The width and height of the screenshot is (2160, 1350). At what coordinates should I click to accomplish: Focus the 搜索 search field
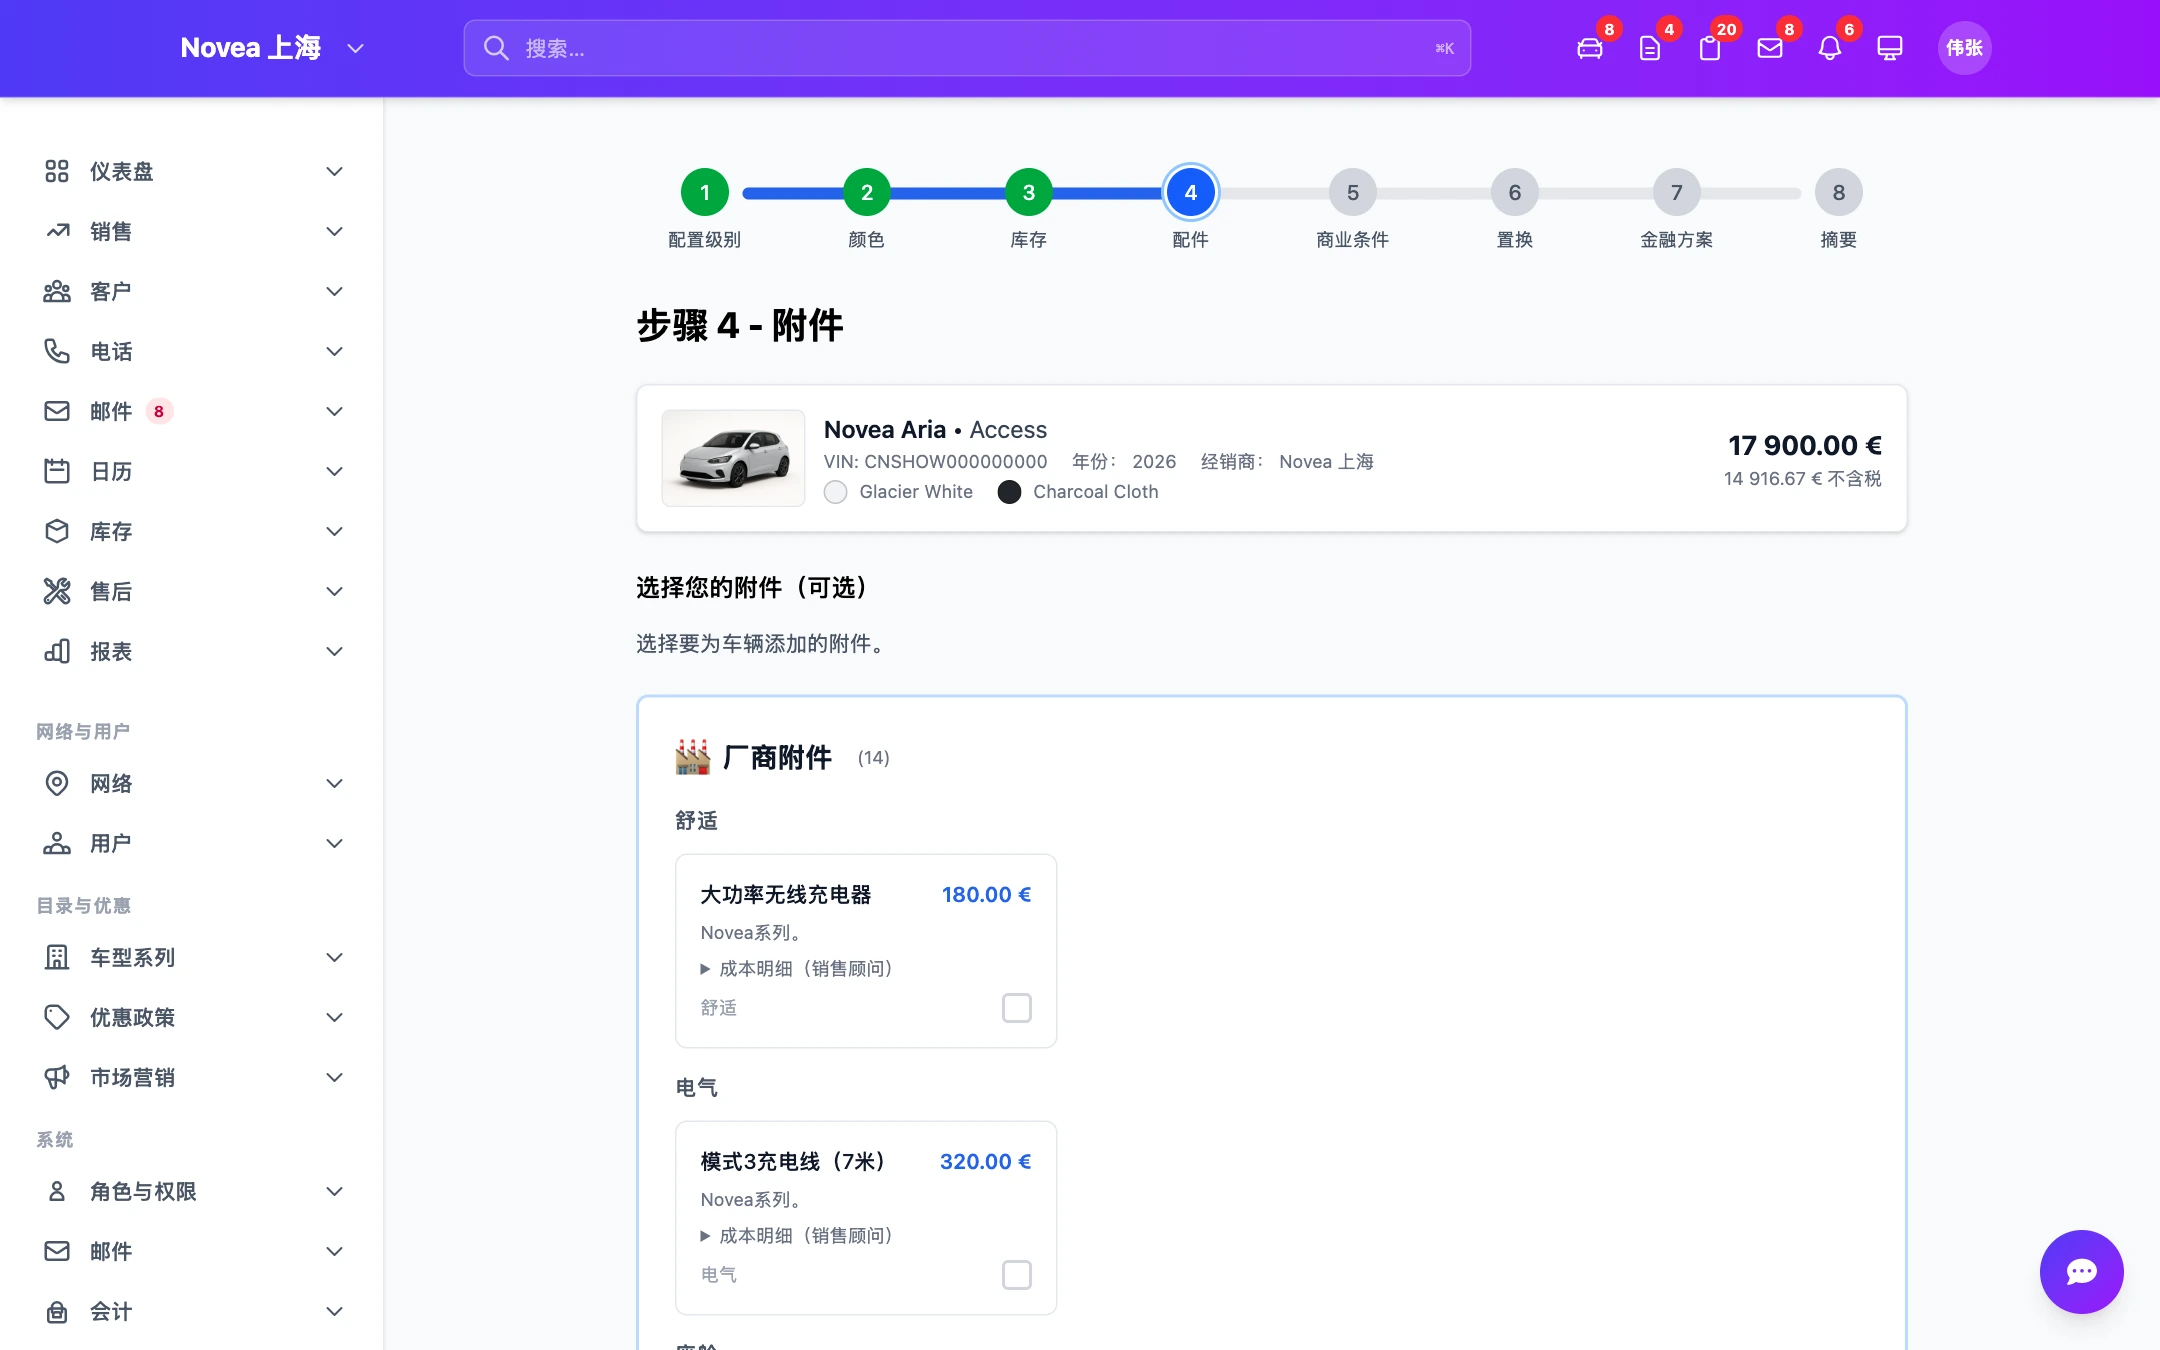967,48
